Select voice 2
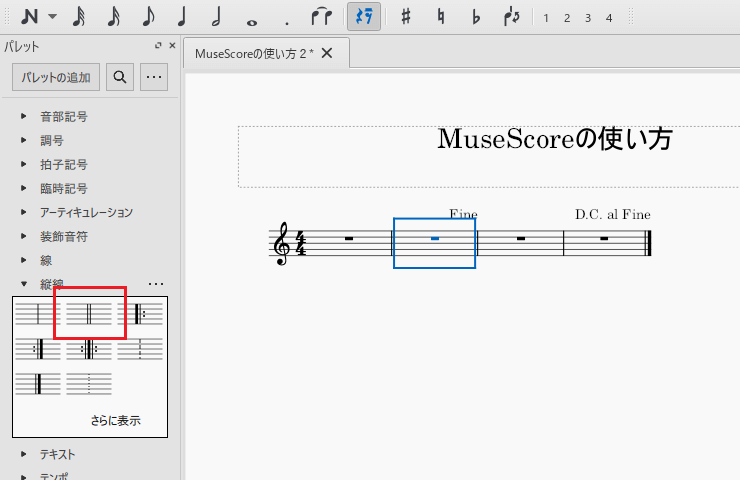This screenshot has height=480, width=740. tap(567, 18)
